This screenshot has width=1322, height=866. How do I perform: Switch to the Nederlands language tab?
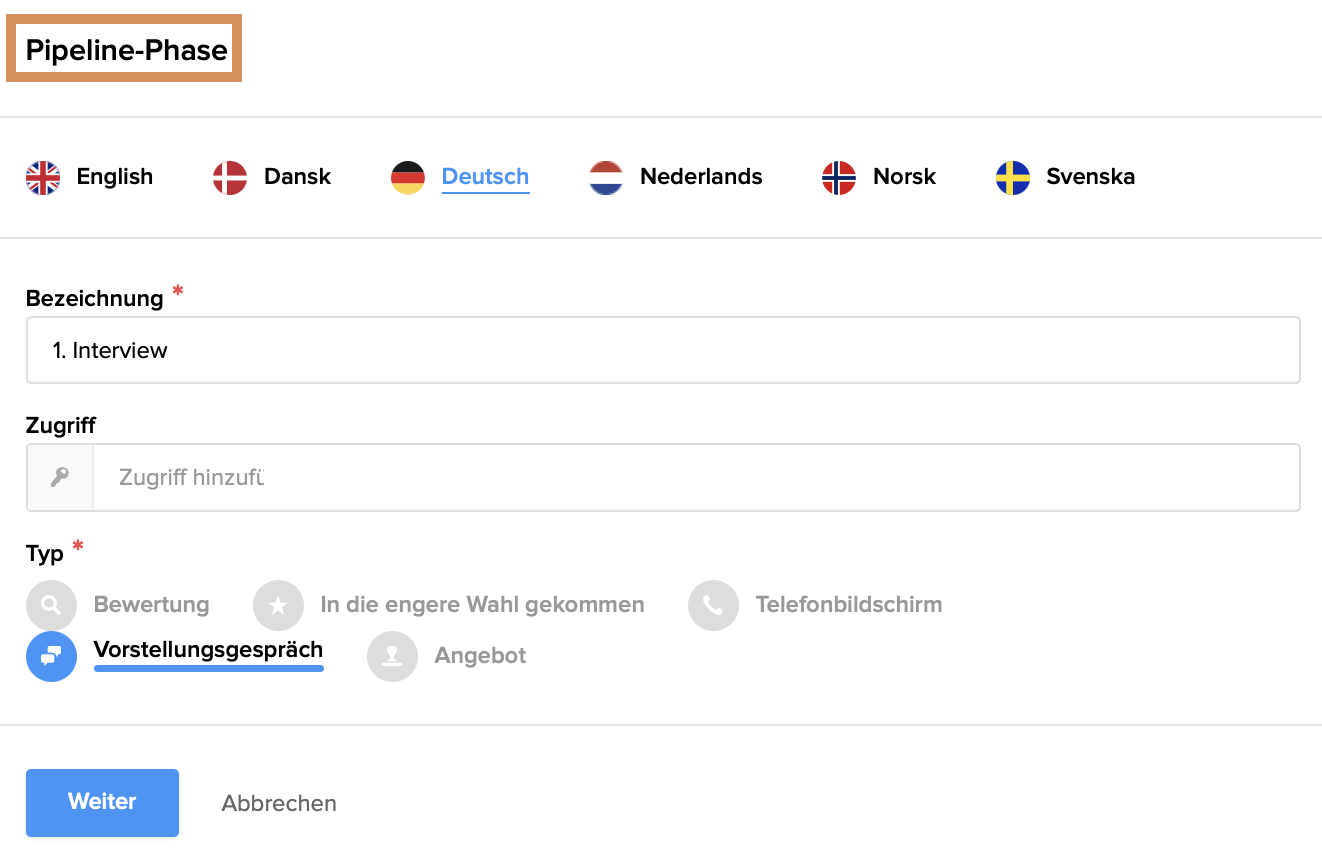[701, 177]
